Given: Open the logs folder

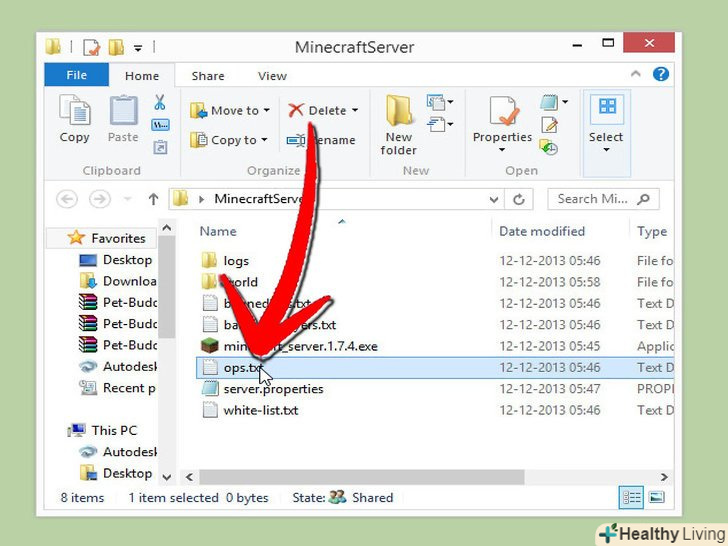Looking at the screenshot, I should pos(236,260).
